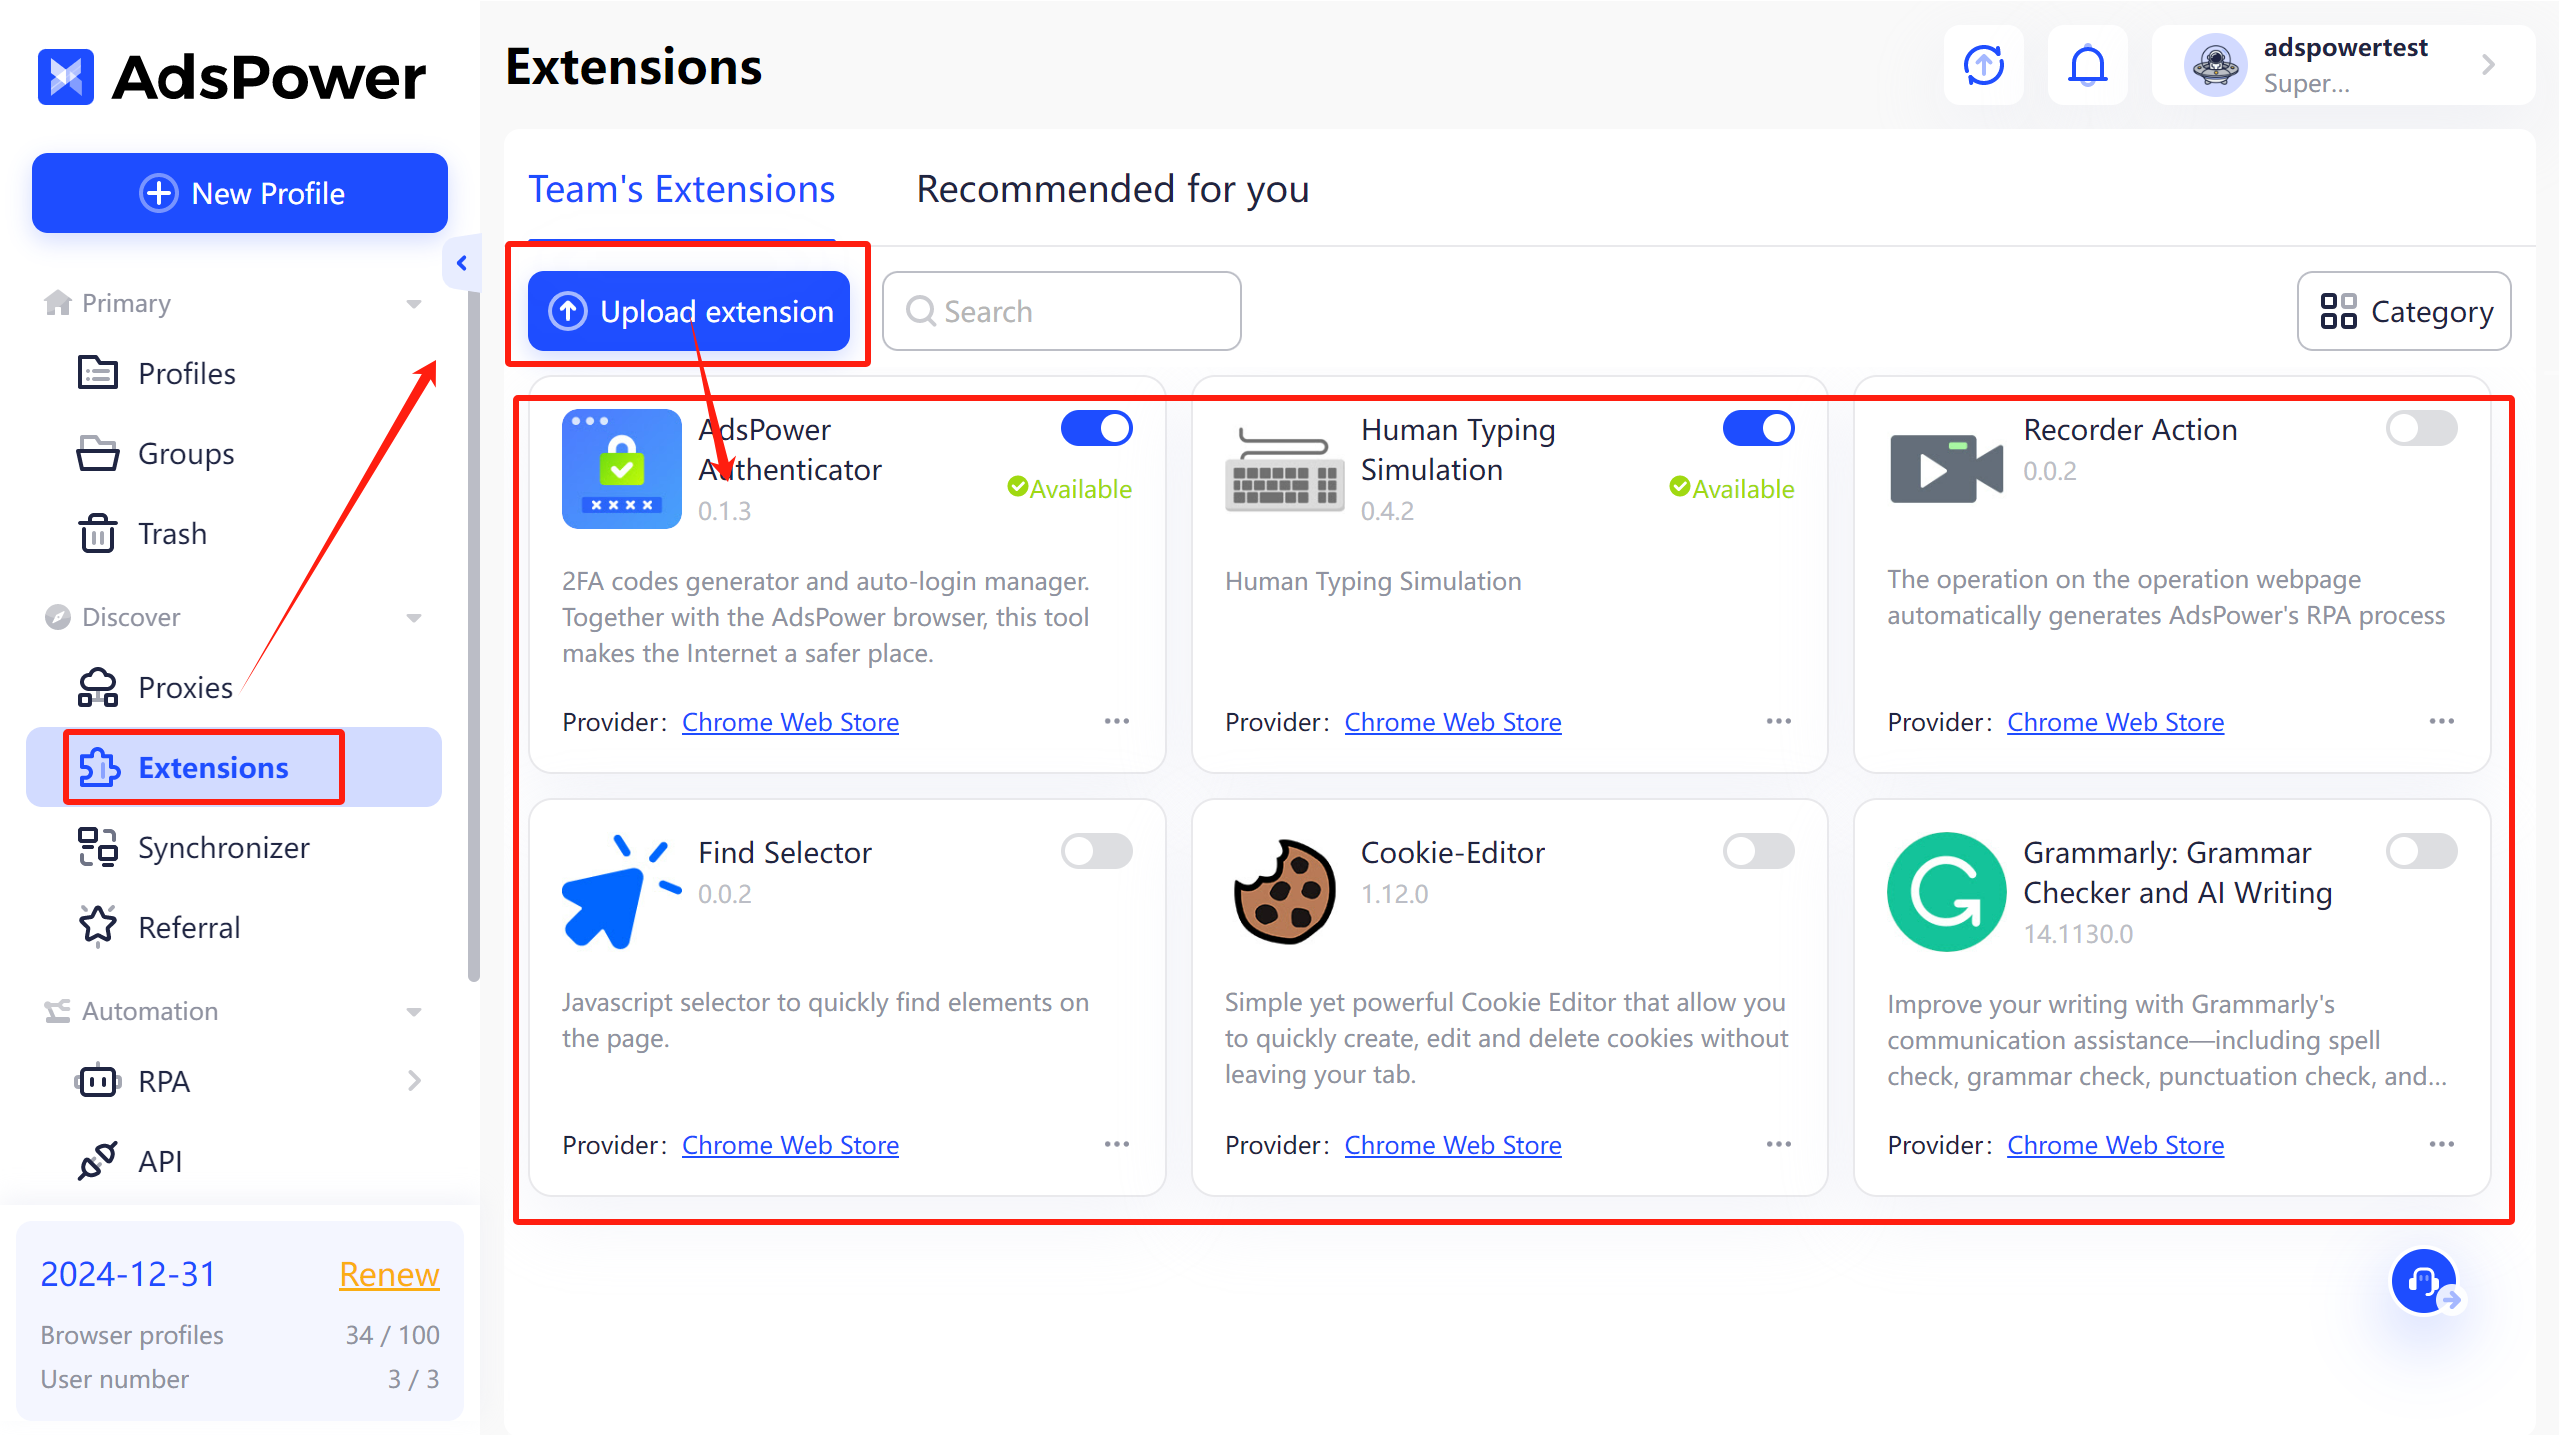This screenshot has width=2559, height=1435.
Task: Open more options for Find Selector
Action: coord(1116,1144)
